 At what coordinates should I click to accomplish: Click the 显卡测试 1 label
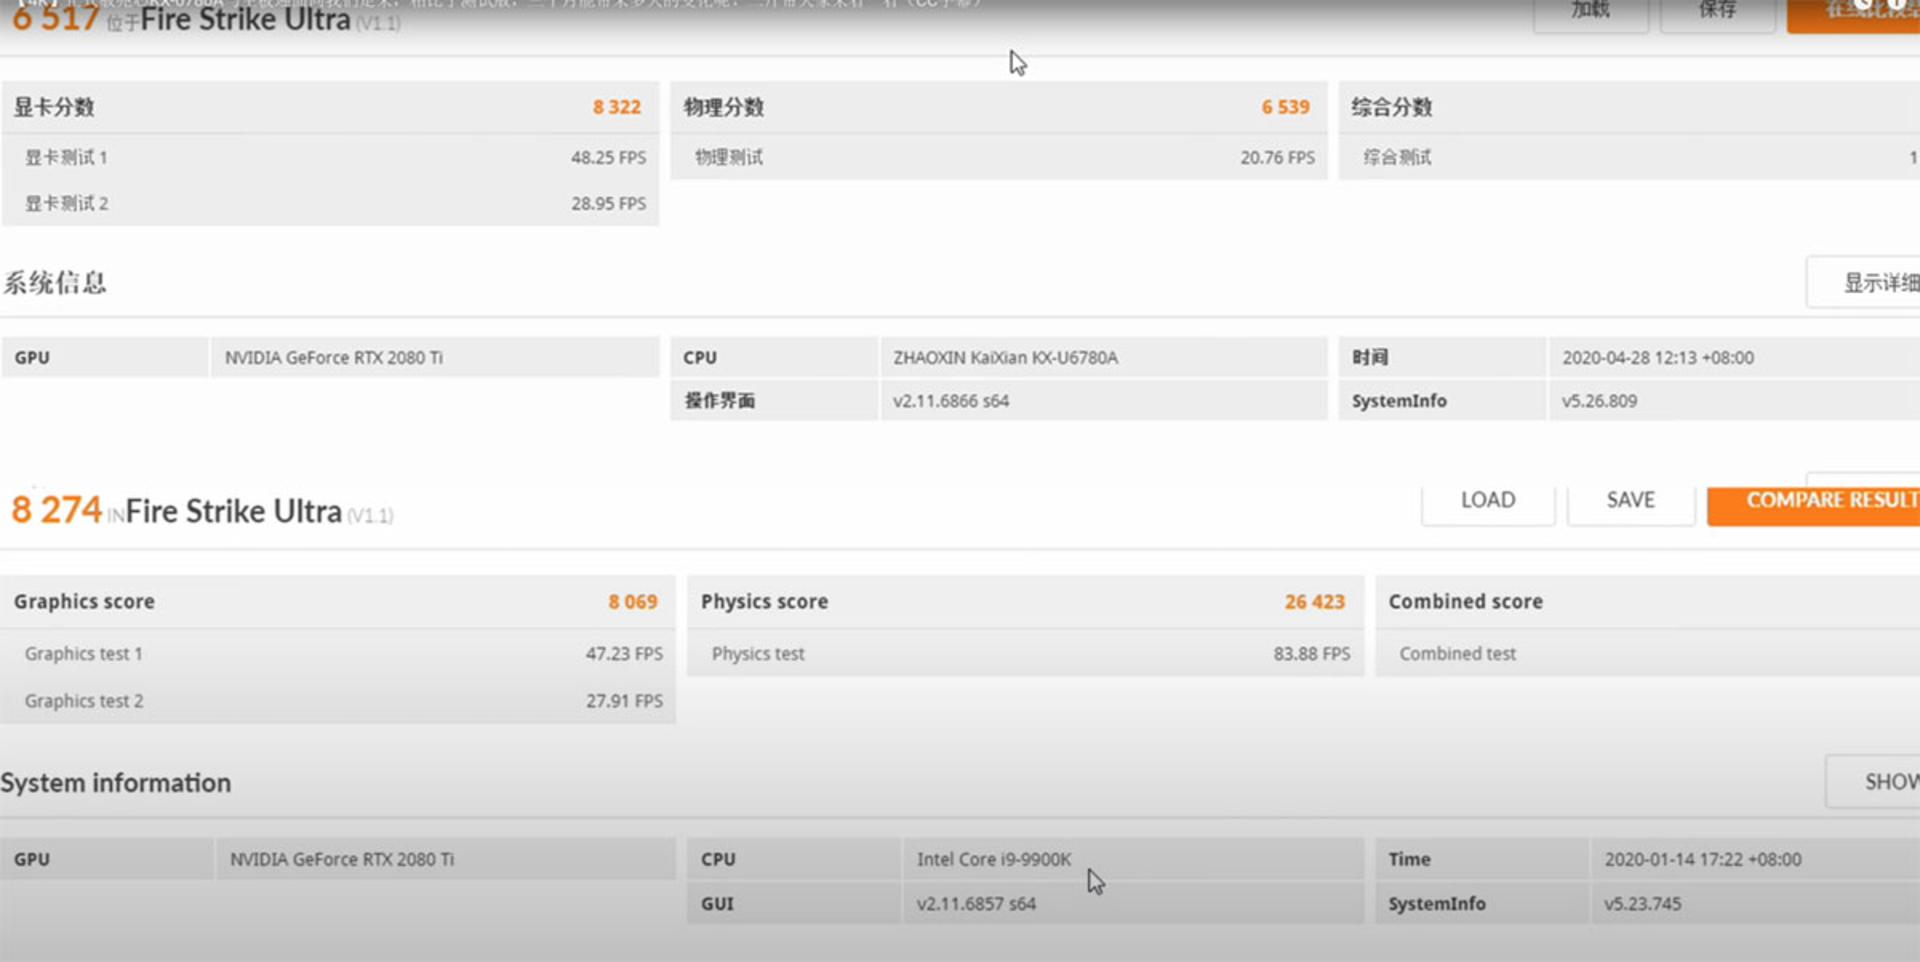pyautogui.click(x=66, y=157)
